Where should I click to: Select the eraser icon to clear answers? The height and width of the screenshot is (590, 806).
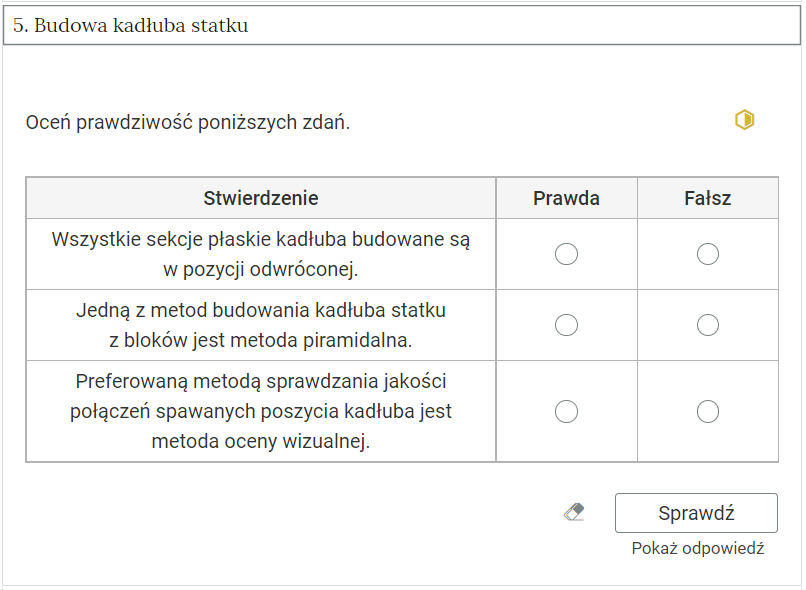(572, 511)
